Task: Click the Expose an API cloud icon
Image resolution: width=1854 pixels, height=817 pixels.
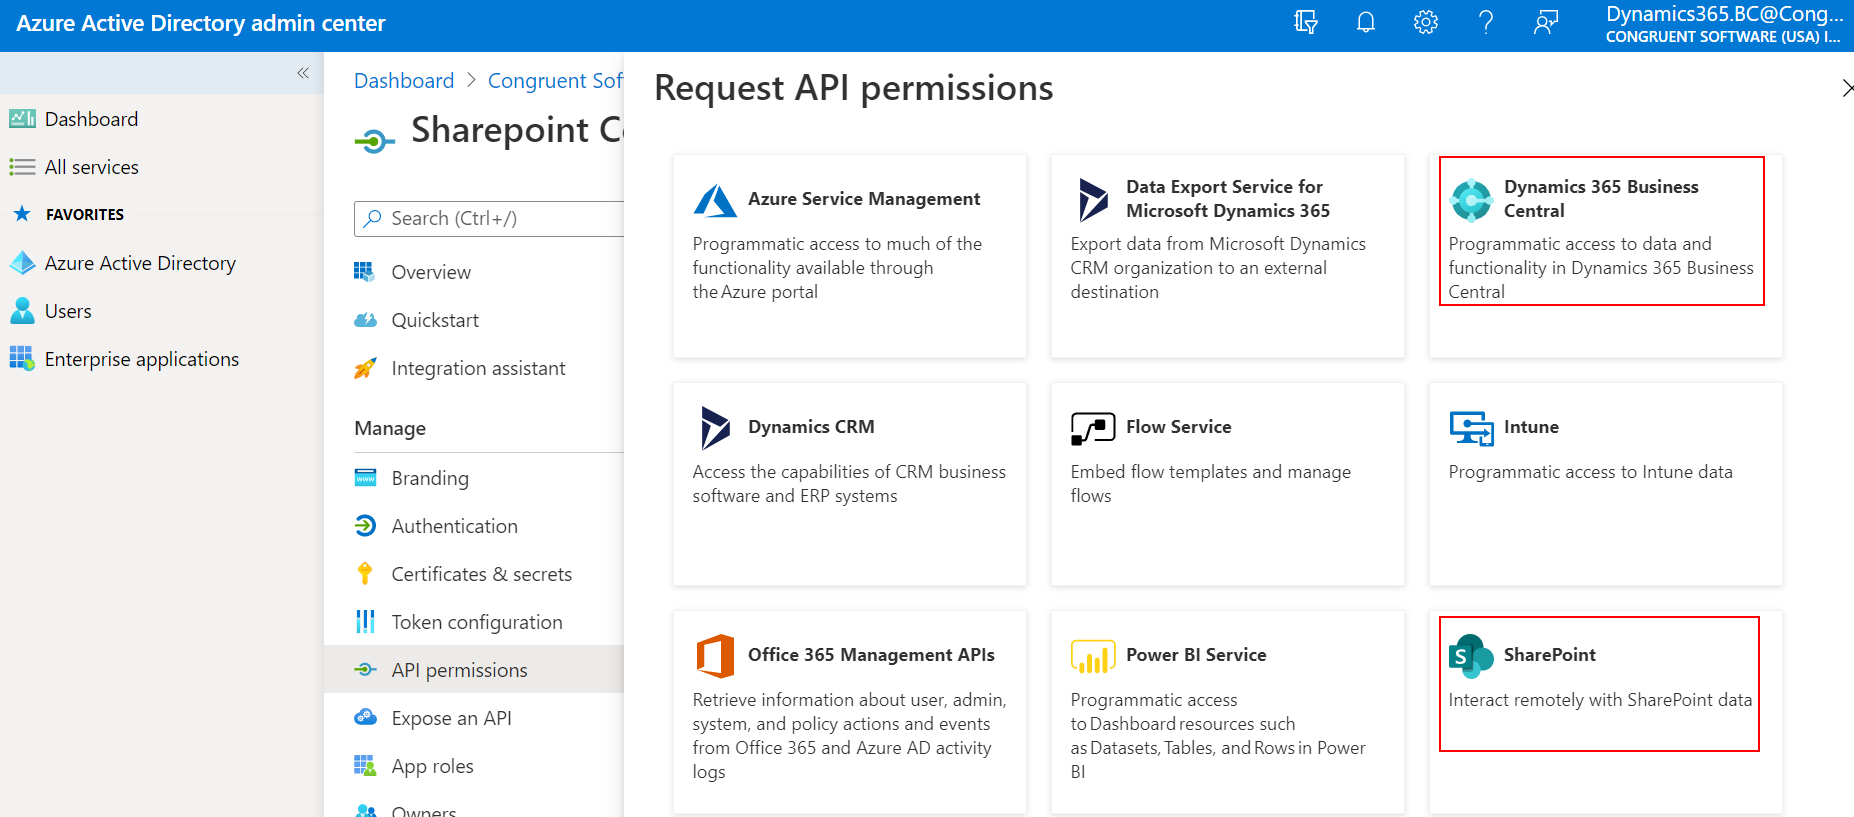Action: click(365, 717)
